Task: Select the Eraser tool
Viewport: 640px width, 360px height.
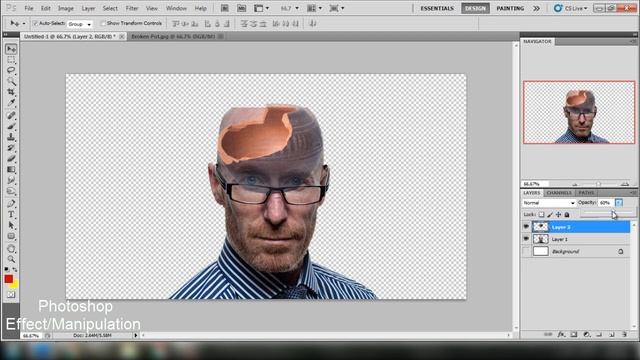Action: [x=11, y=159]
